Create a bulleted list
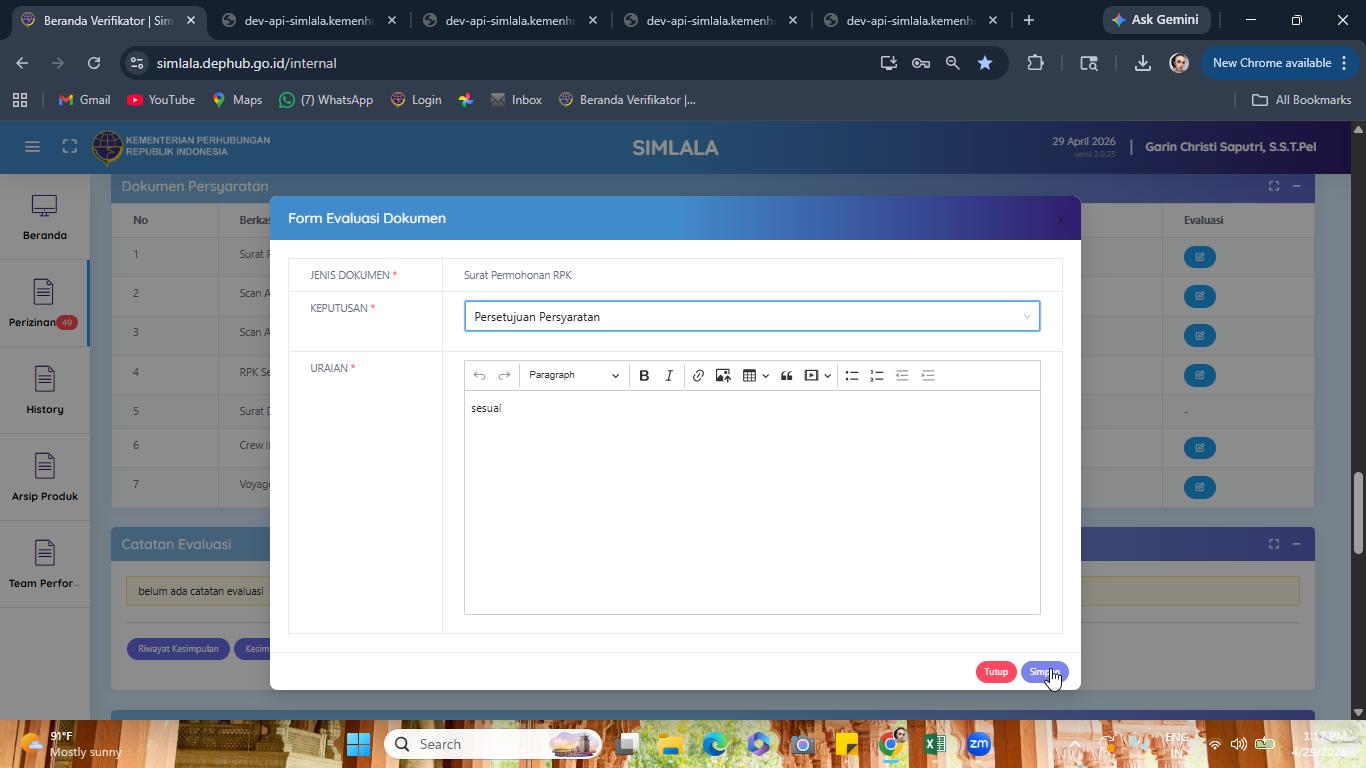This screenshot has width=1366, height=768. coord(852,375)
